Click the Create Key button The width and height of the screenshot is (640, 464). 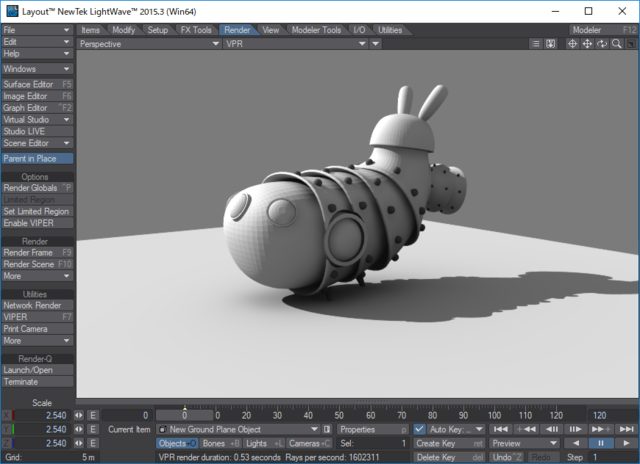(x=449, y=443)
